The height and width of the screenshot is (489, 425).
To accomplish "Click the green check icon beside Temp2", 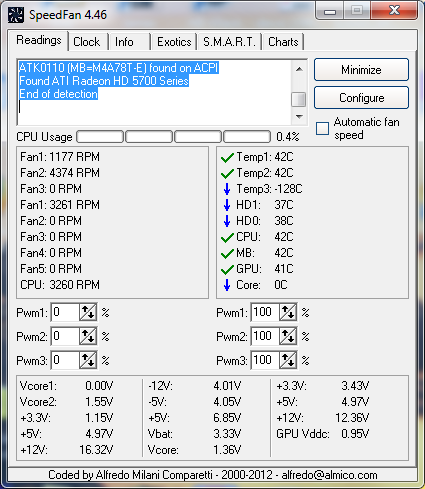I will (x=227, y=173).
